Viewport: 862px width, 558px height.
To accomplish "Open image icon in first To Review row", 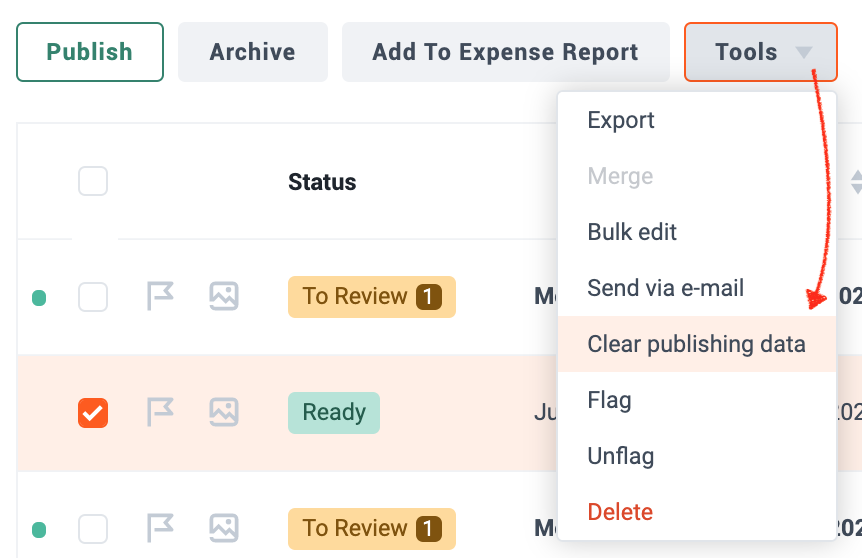I will pos(224,296).
